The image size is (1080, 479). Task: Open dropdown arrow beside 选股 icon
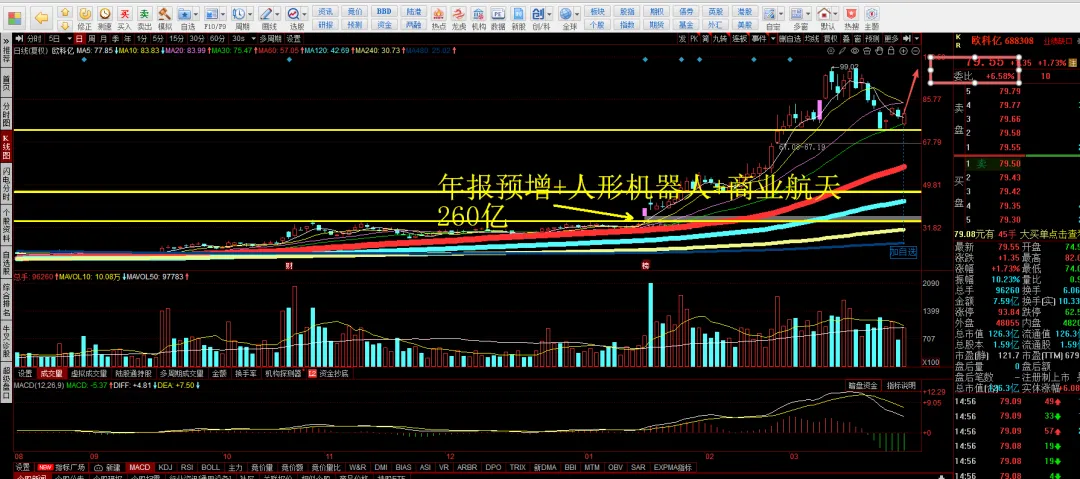[x=305, y=14]
